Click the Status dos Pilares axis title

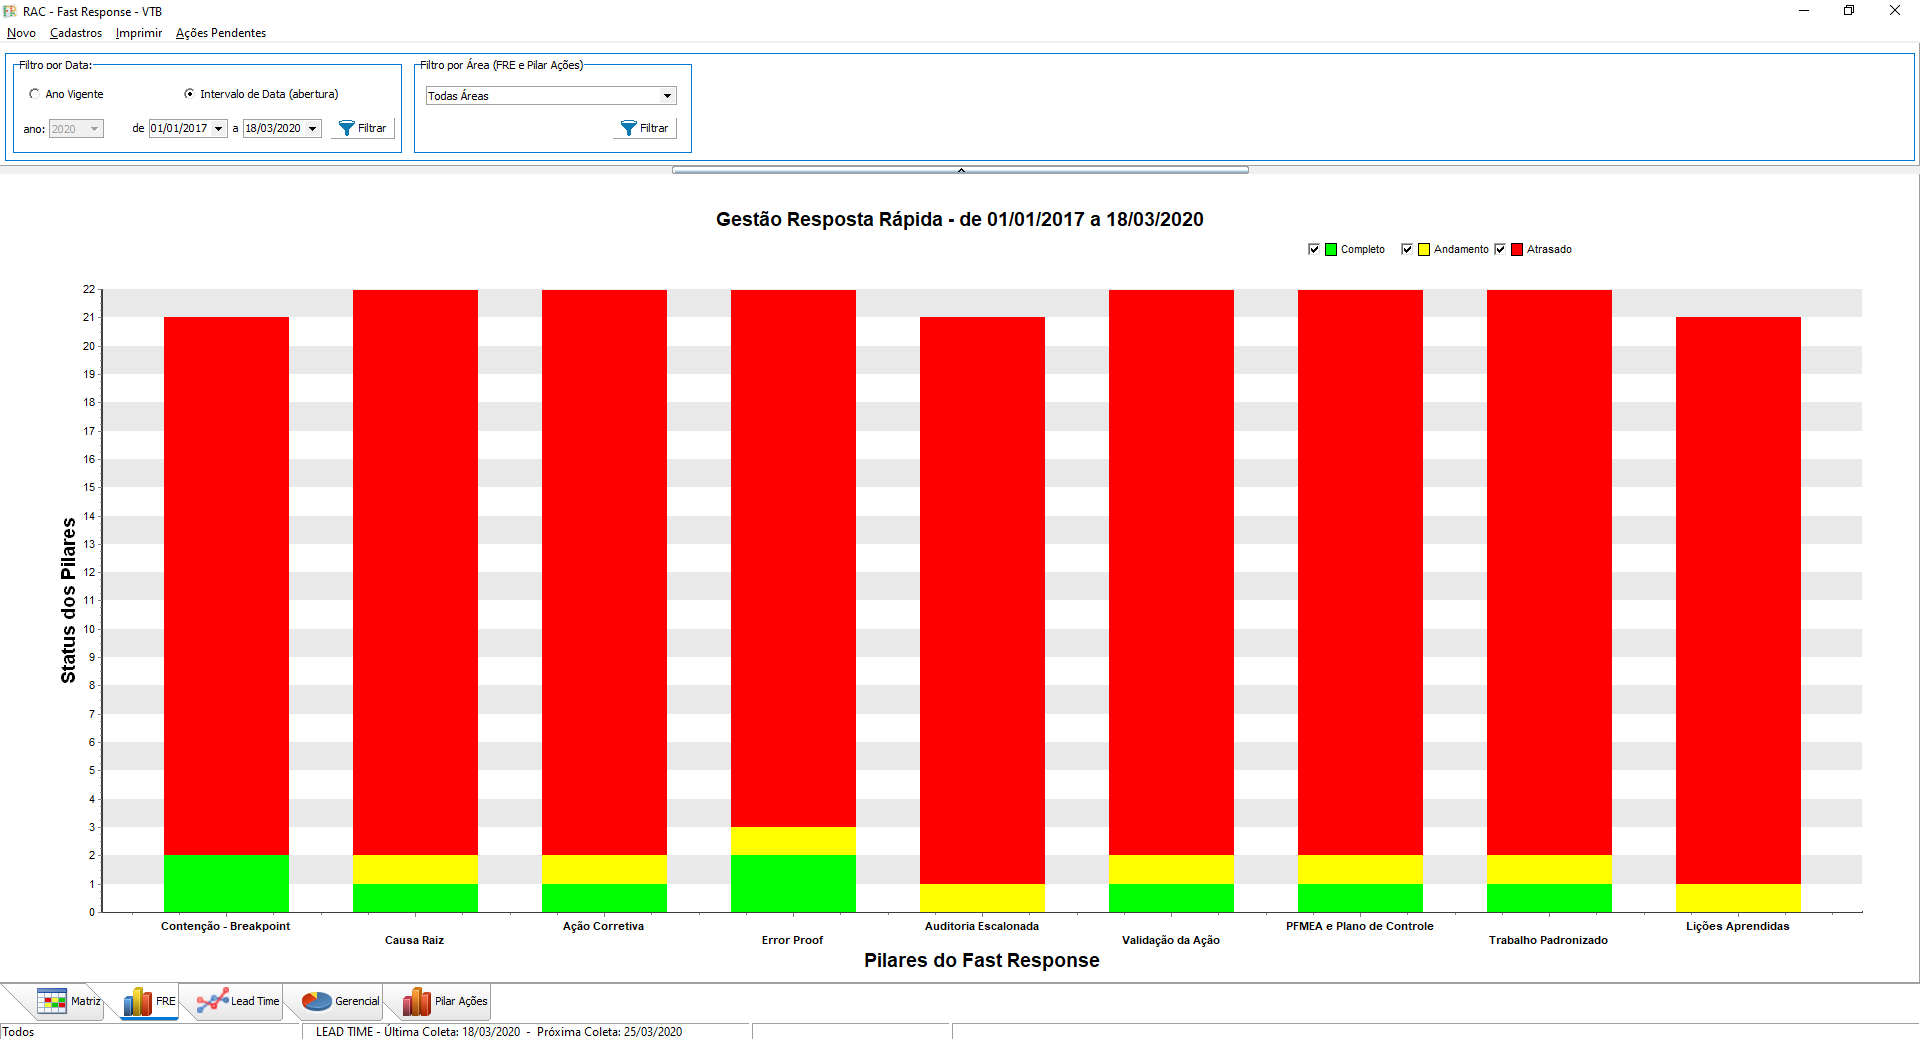point(68,600)
